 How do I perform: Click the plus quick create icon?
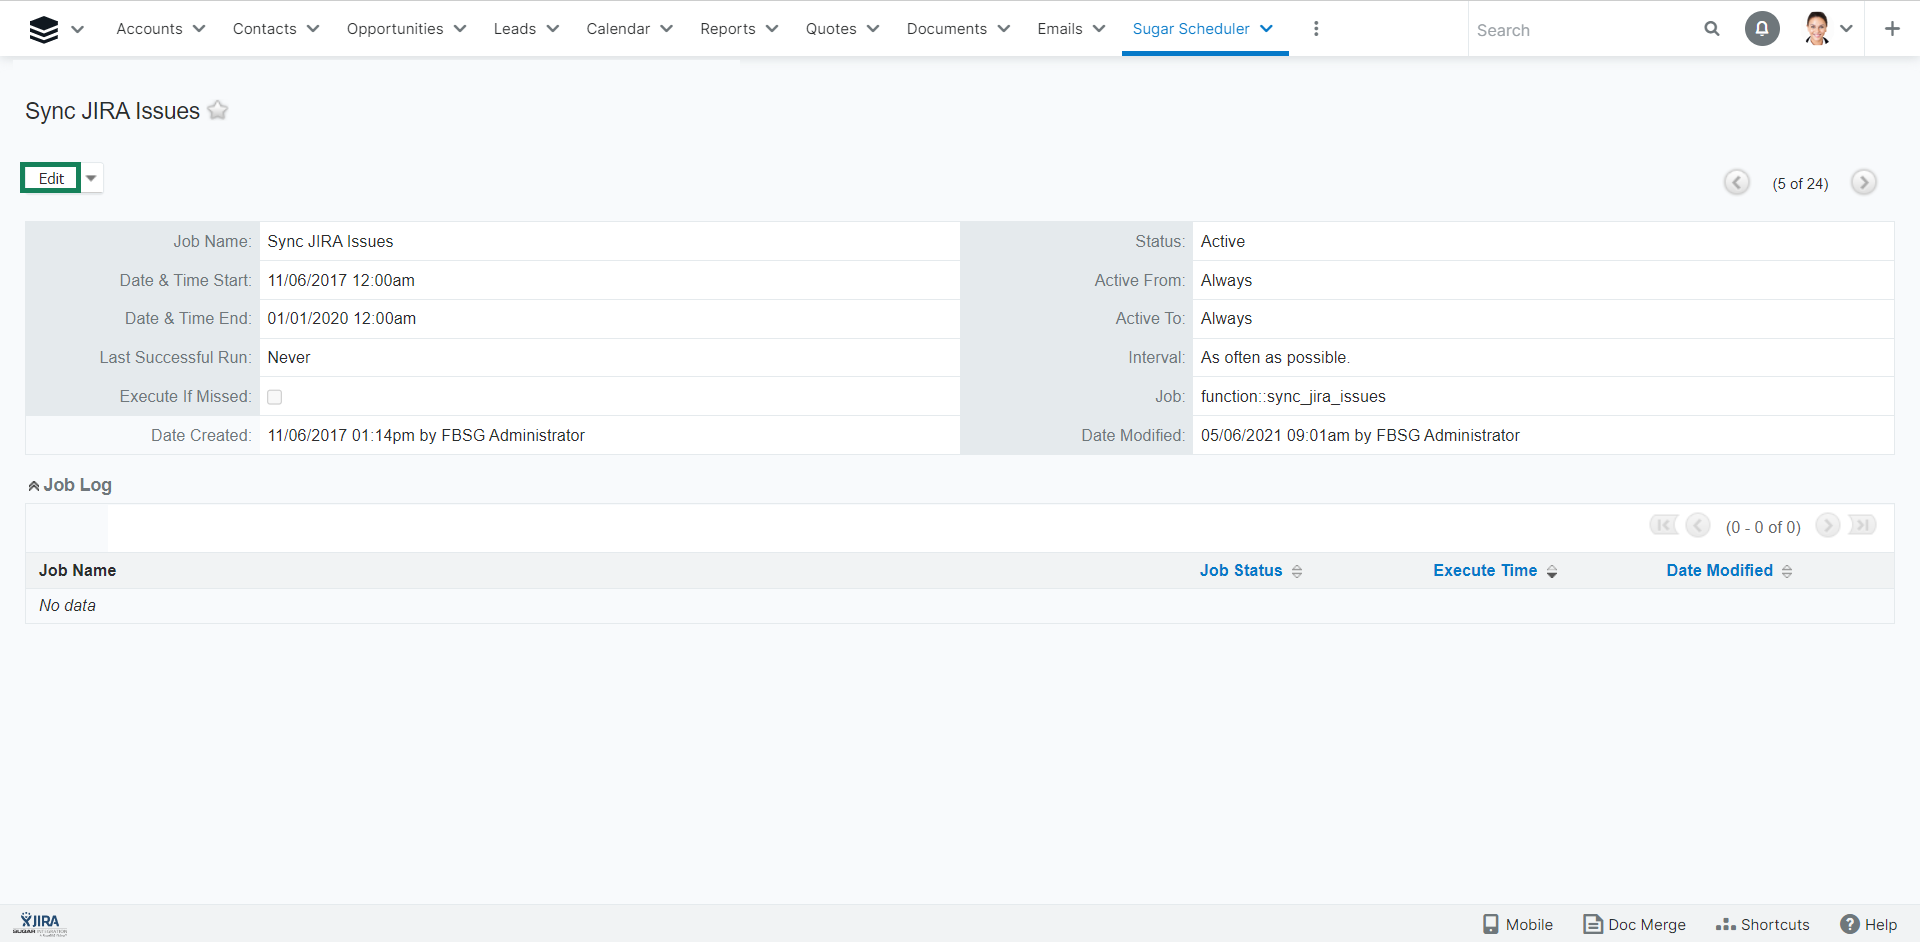tap(1892, 29)
